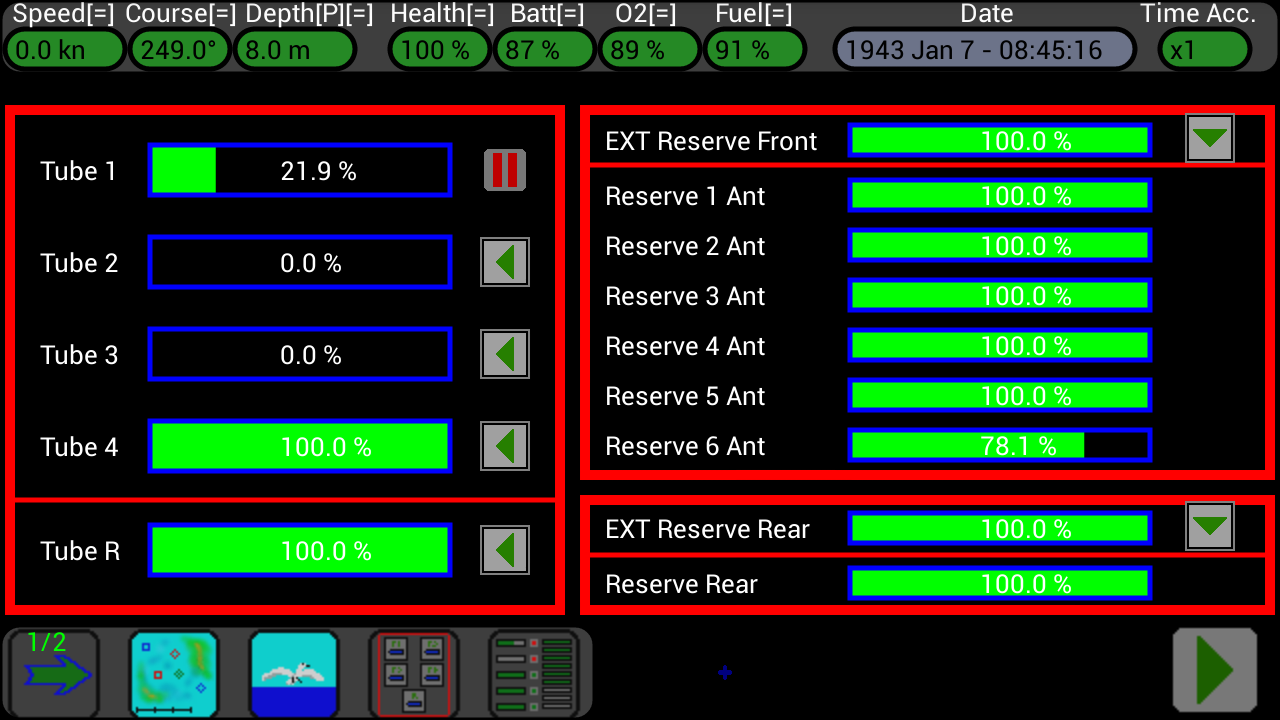
Task: Click the 'O2[=]' header label
Action: 646,14
